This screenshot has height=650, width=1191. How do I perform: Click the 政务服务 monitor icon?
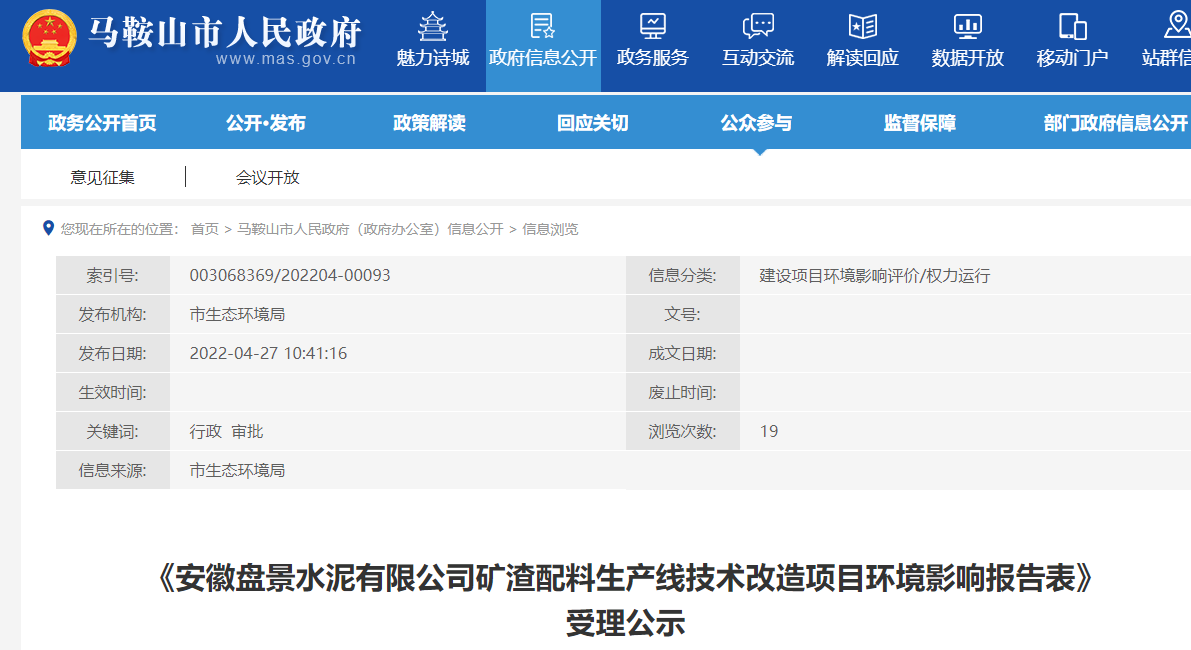click(652, 26)
